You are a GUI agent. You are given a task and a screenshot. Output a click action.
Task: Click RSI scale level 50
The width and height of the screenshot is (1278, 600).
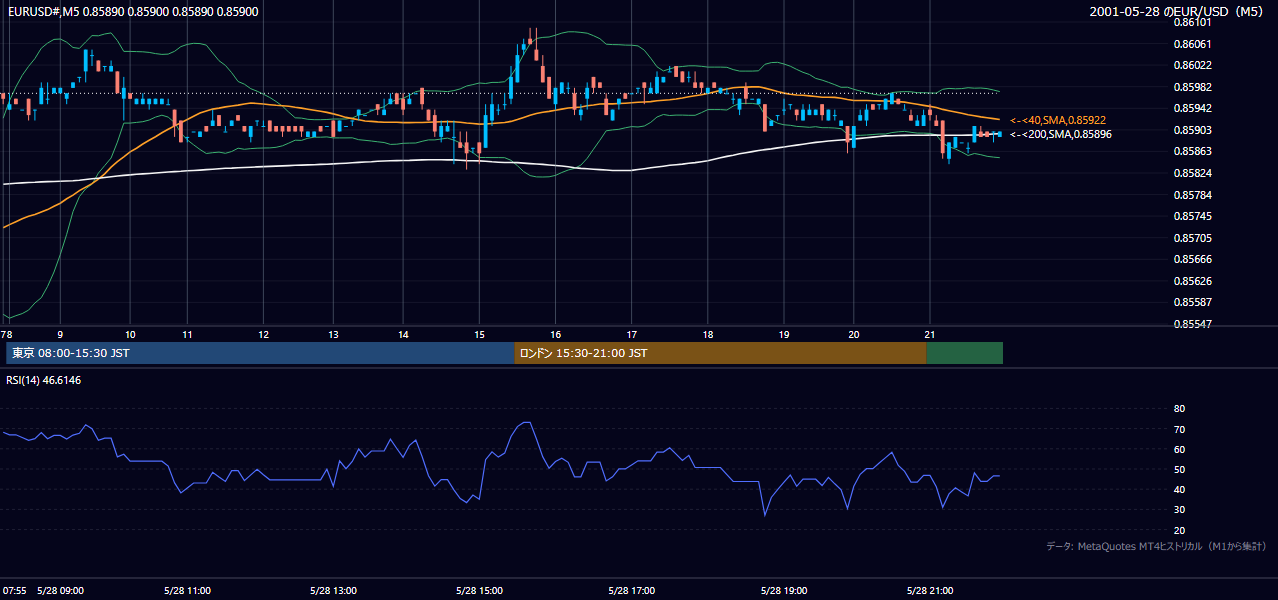tap(1179, 469)
